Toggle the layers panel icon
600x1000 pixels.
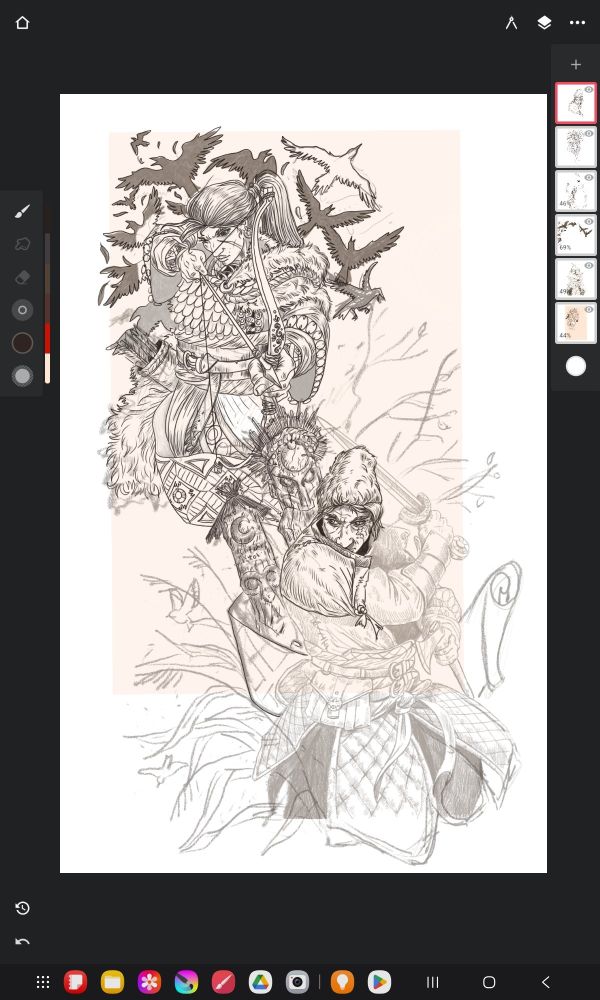(544, 23)
